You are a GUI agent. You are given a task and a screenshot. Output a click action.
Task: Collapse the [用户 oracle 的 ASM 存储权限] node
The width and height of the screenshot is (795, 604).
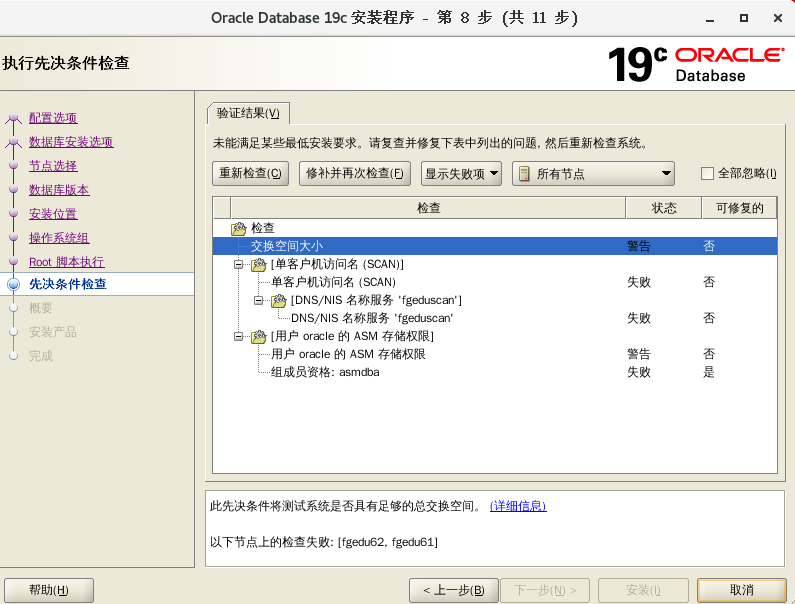coord(238,336)
